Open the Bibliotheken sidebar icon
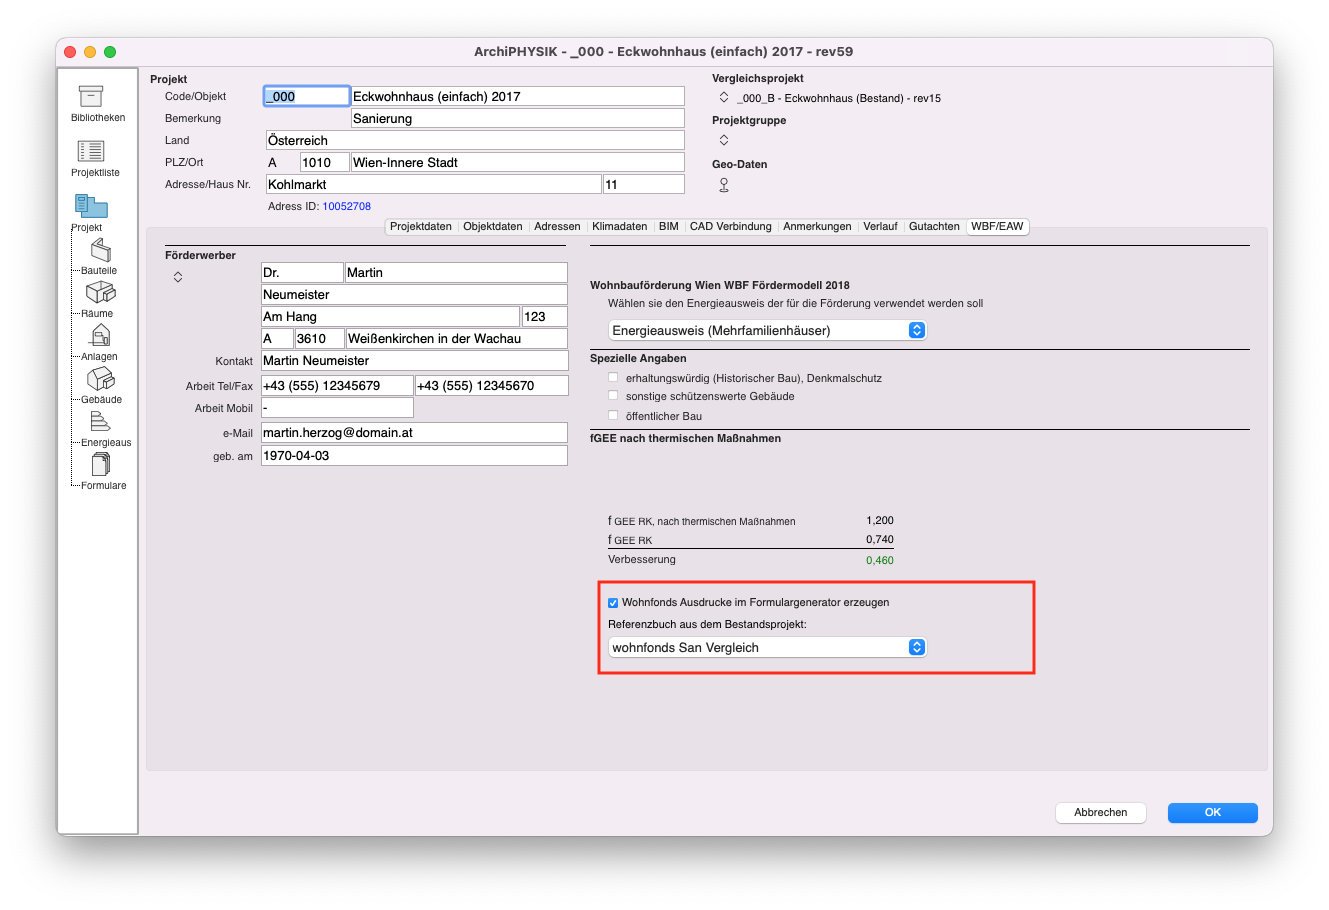 (91, 96)
